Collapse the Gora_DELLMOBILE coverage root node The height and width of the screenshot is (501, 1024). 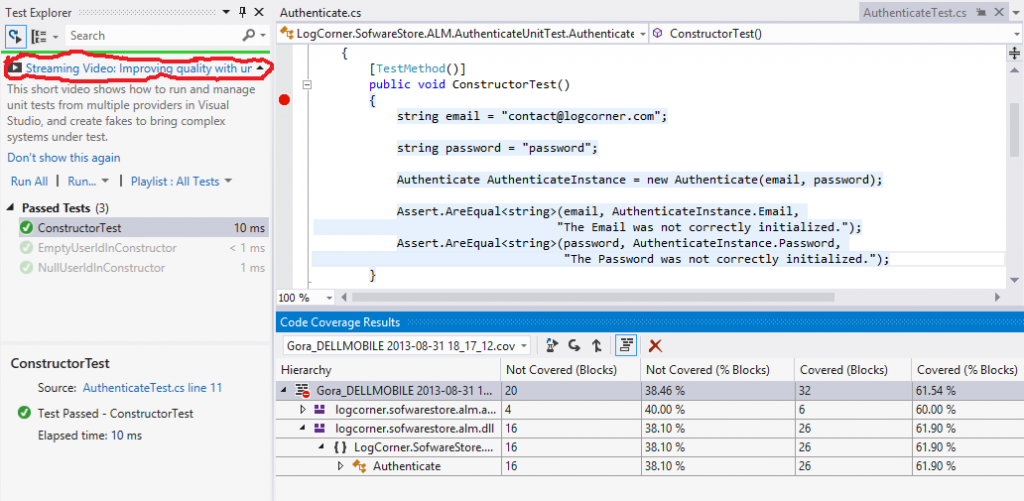click(284, 391)
